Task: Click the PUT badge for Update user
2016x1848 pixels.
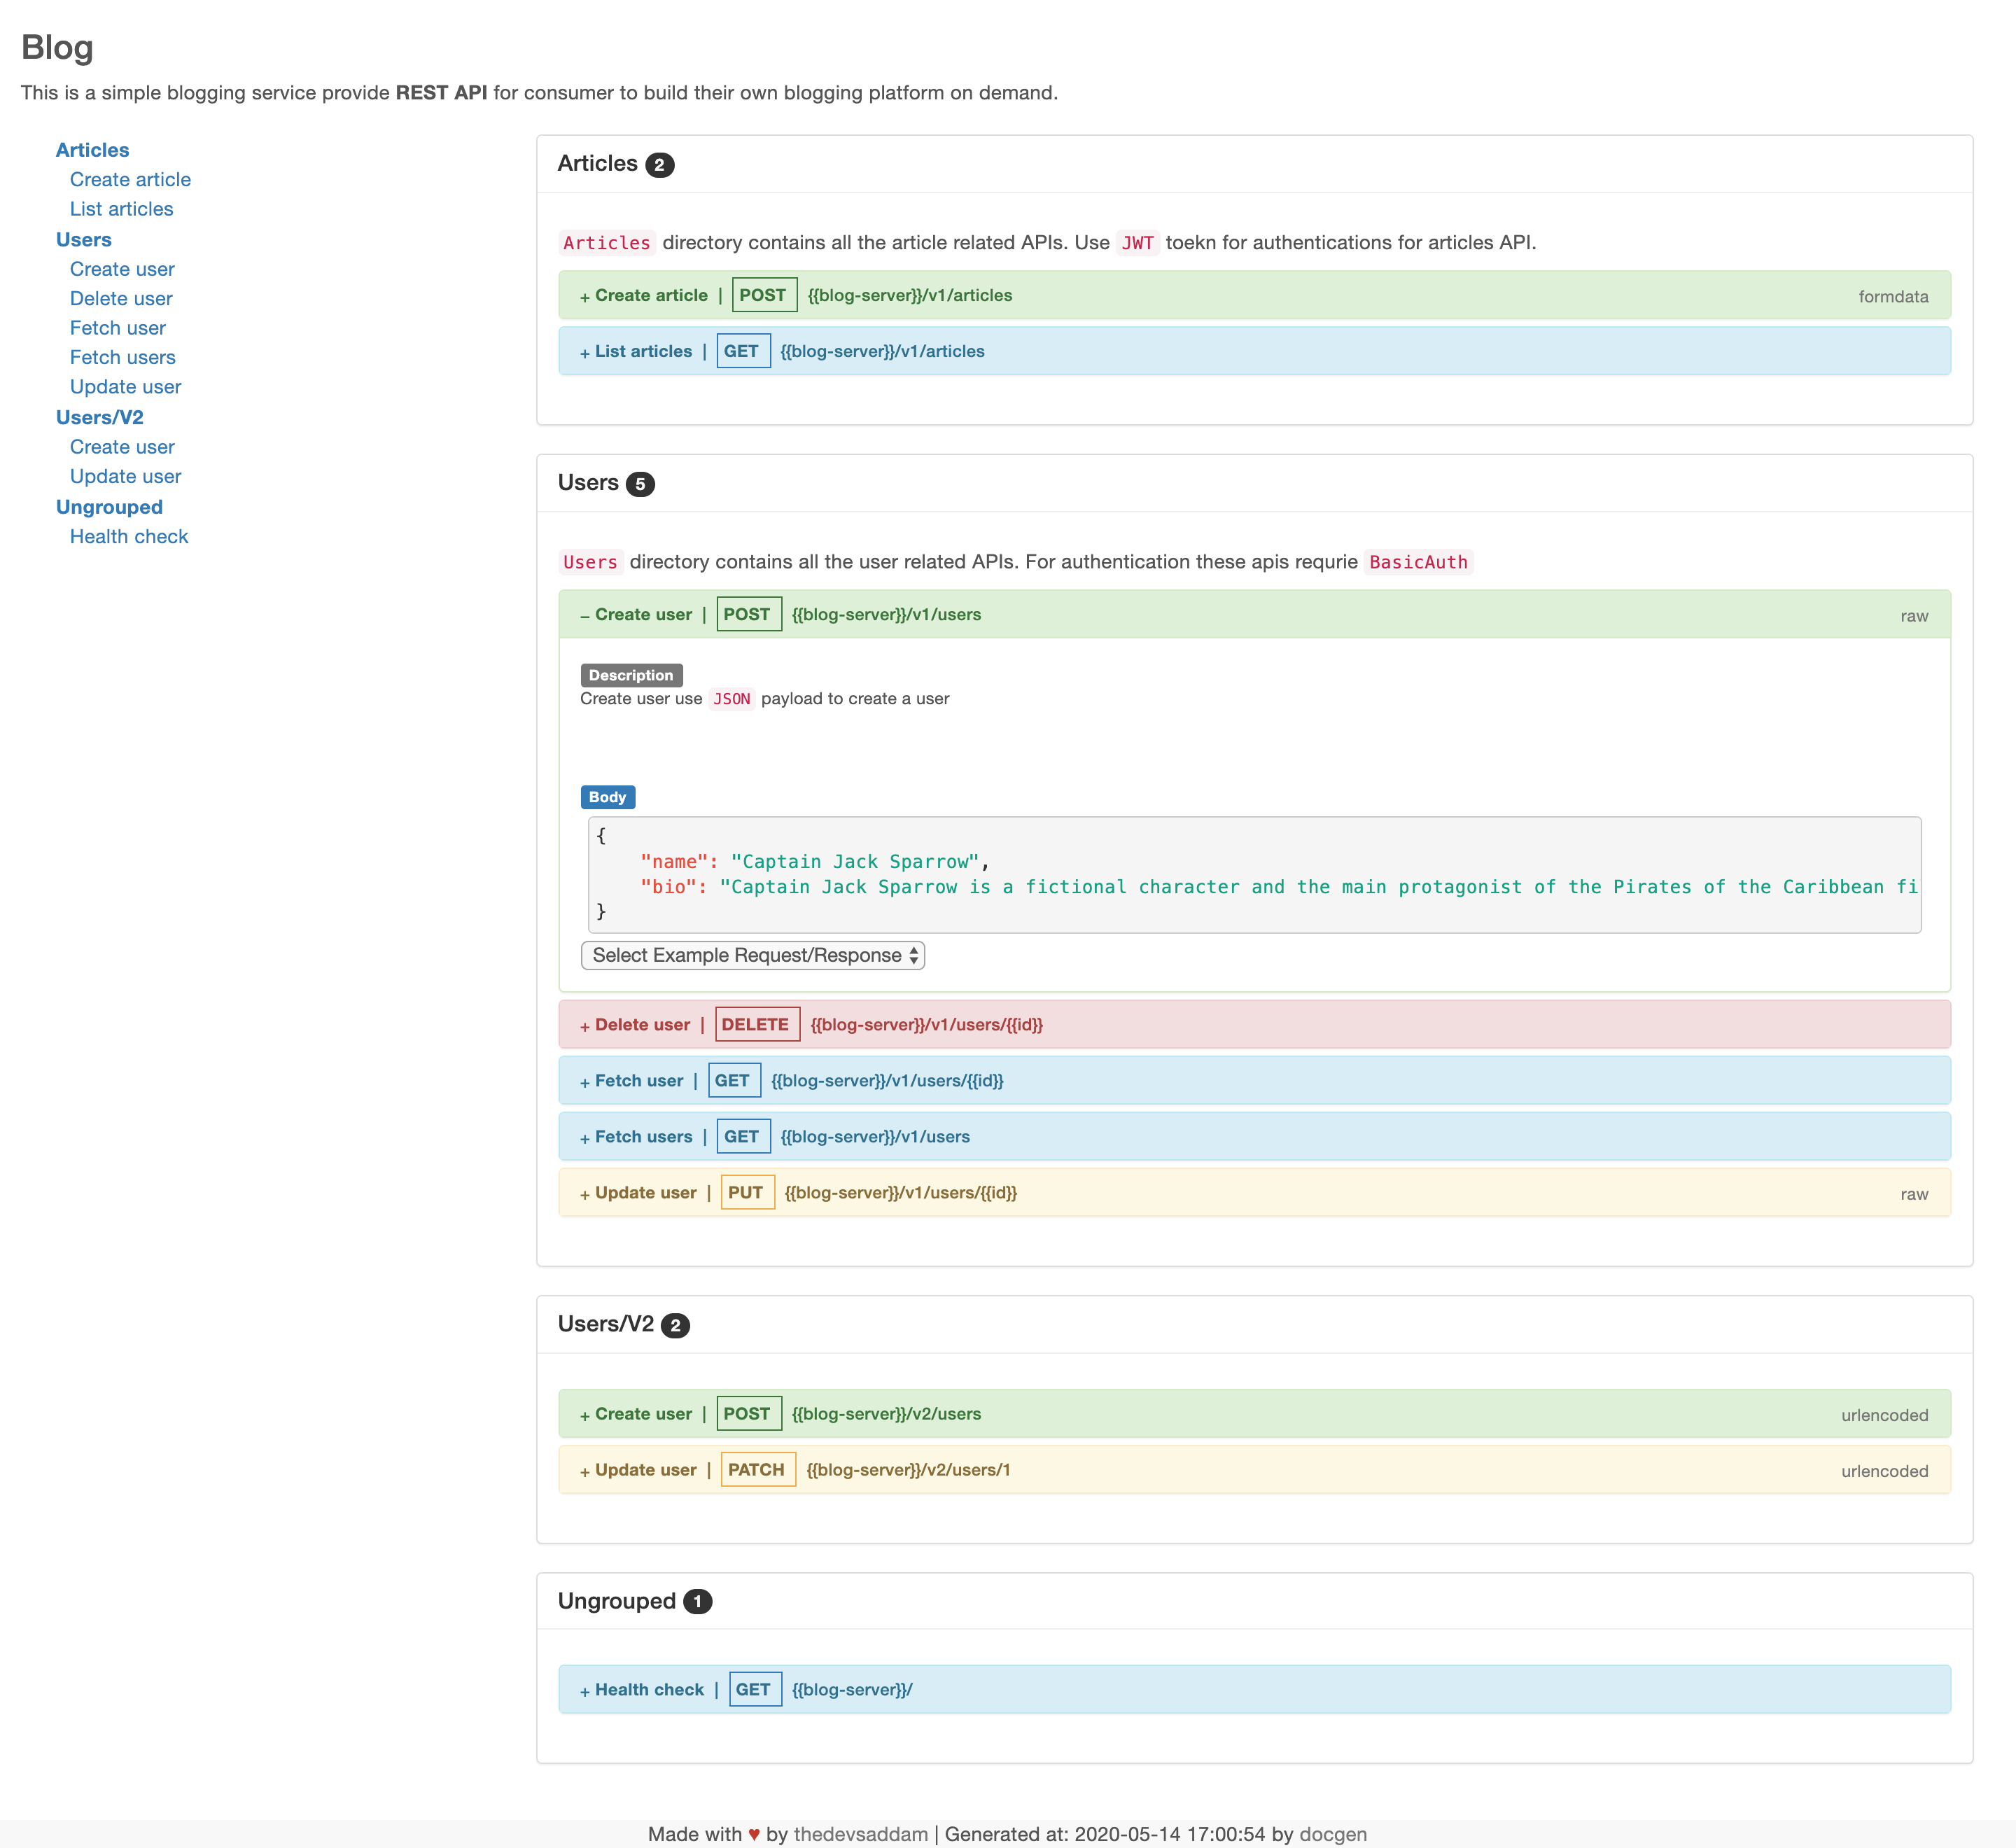Action: [747, 1192]
